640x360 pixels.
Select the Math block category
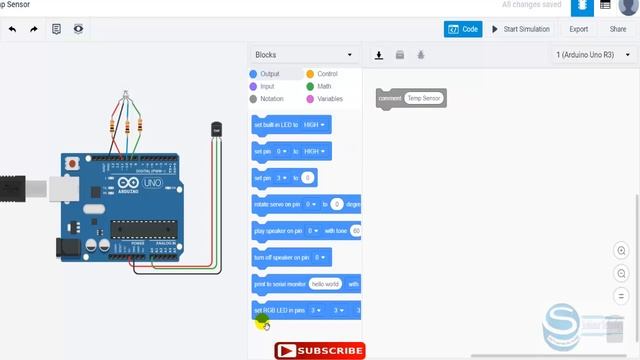click(319, 87)
